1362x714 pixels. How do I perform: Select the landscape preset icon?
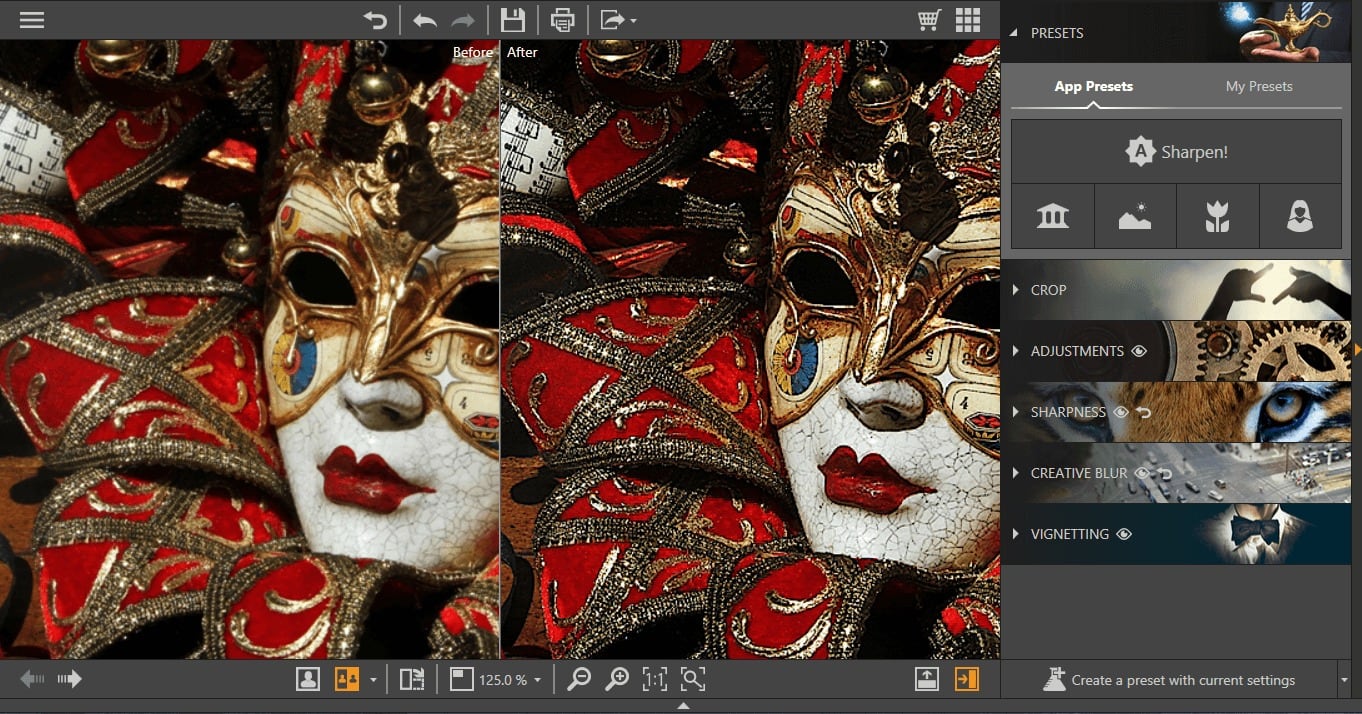click(x=1135, y=216)
